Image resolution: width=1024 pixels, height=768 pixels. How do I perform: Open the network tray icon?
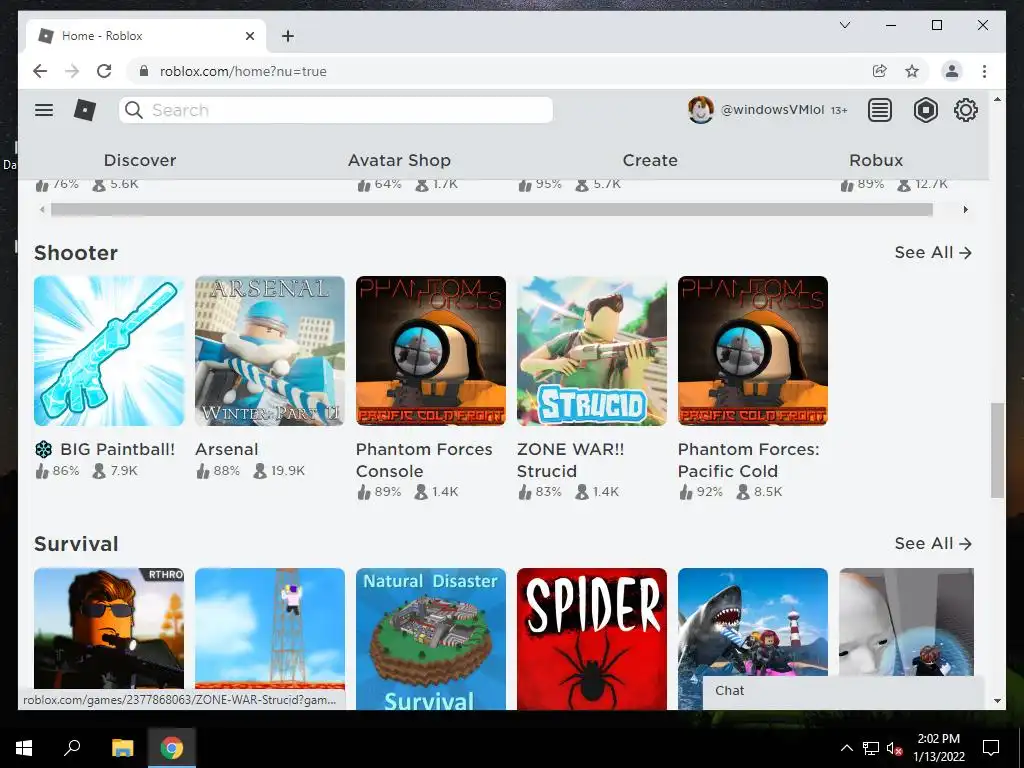[871, 748]
